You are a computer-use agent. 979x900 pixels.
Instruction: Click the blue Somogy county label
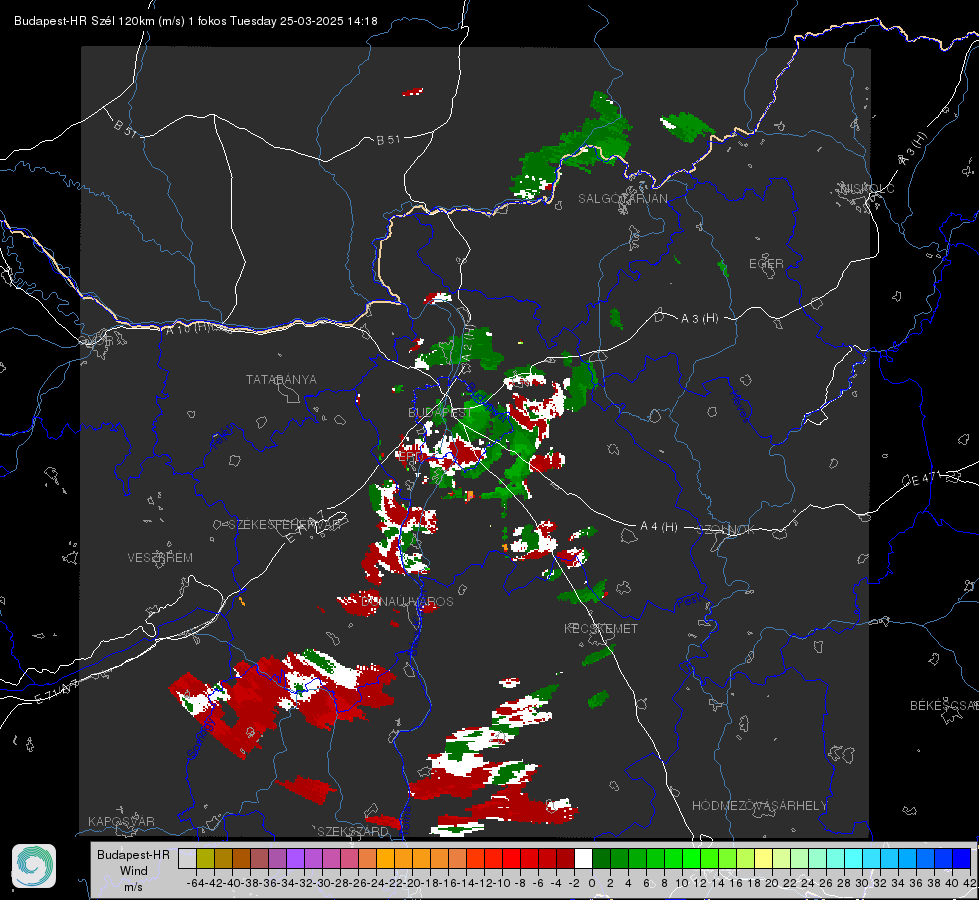click(200, 738)
